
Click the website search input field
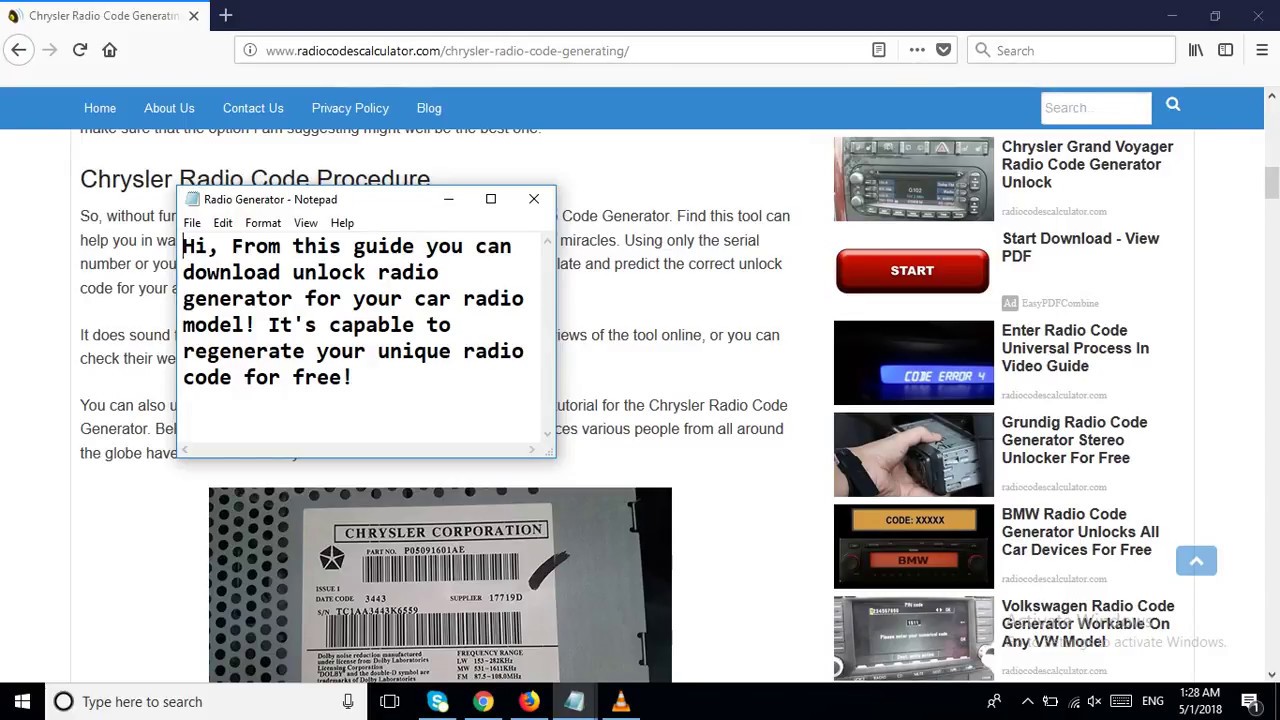point(1096,108)
